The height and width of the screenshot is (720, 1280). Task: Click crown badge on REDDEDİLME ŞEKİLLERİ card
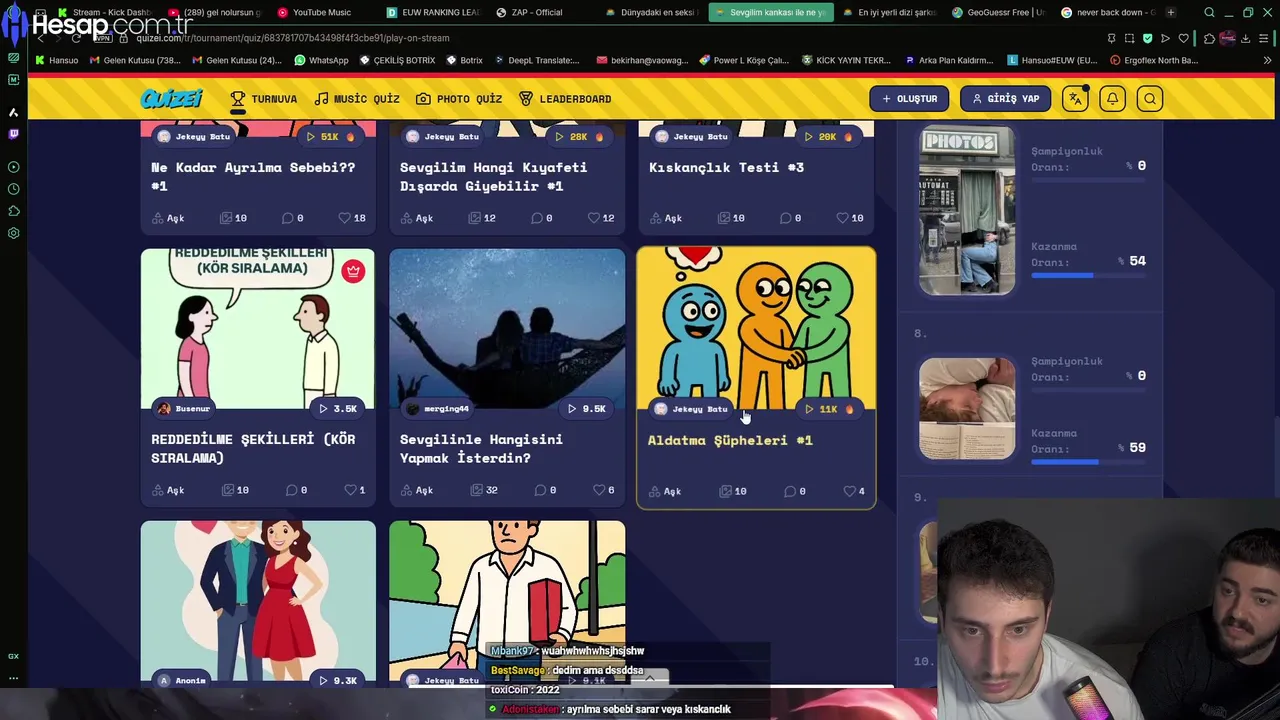tap(353, 271)
